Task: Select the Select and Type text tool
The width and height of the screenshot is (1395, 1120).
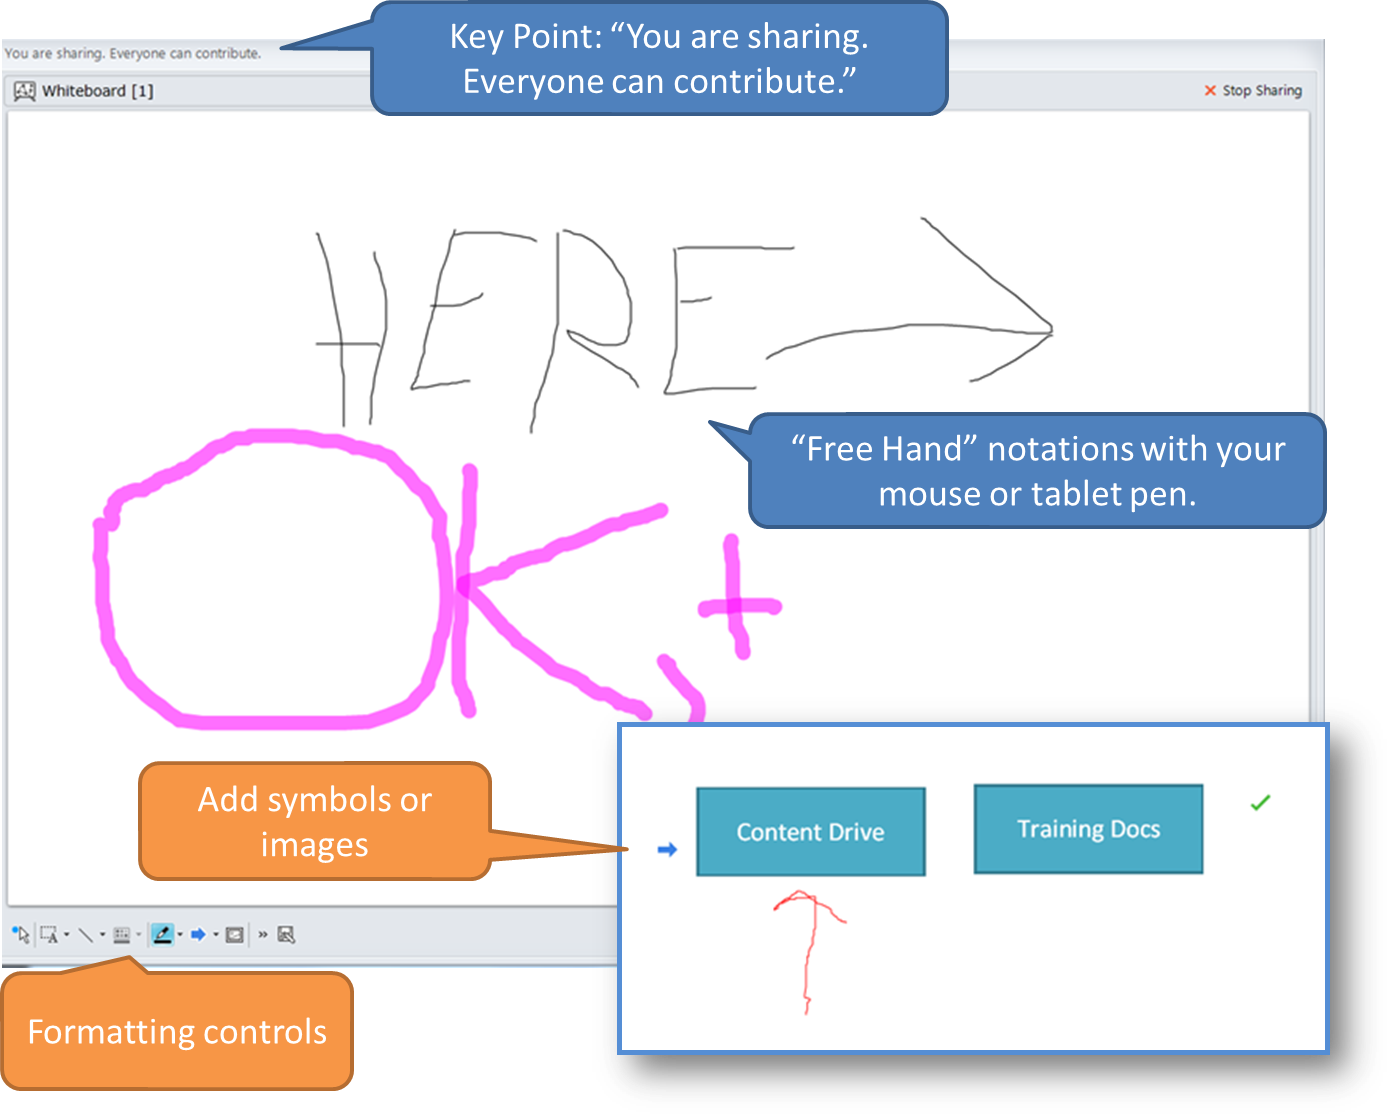Action: pyautogui.click(x=49, y=934)
